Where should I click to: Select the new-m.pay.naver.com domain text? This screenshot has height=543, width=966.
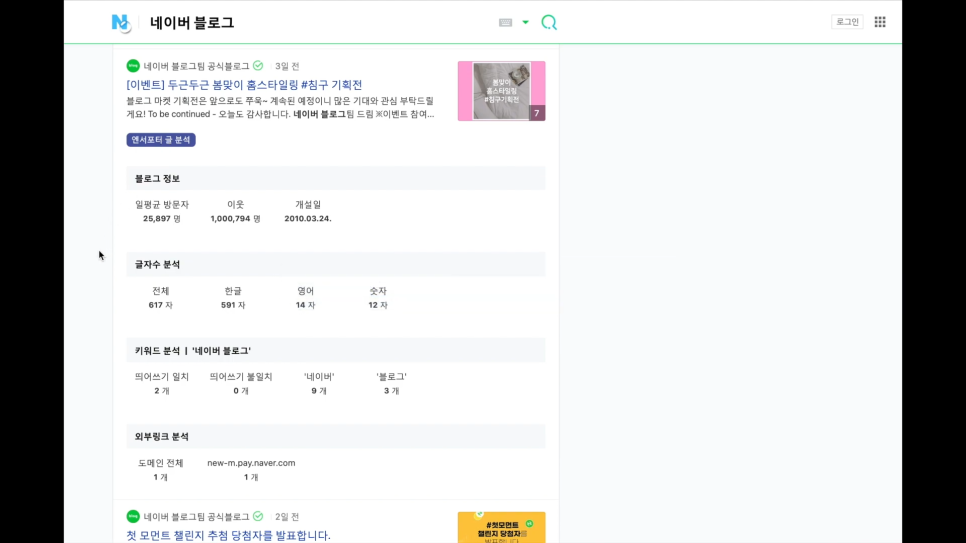(x=251, y=463)
